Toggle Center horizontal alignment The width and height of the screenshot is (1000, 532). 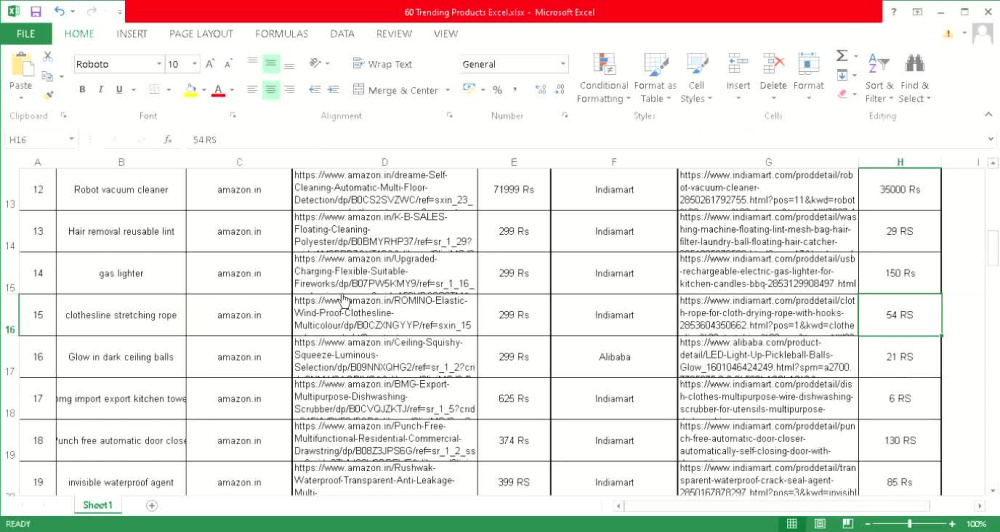pos(270,90)
